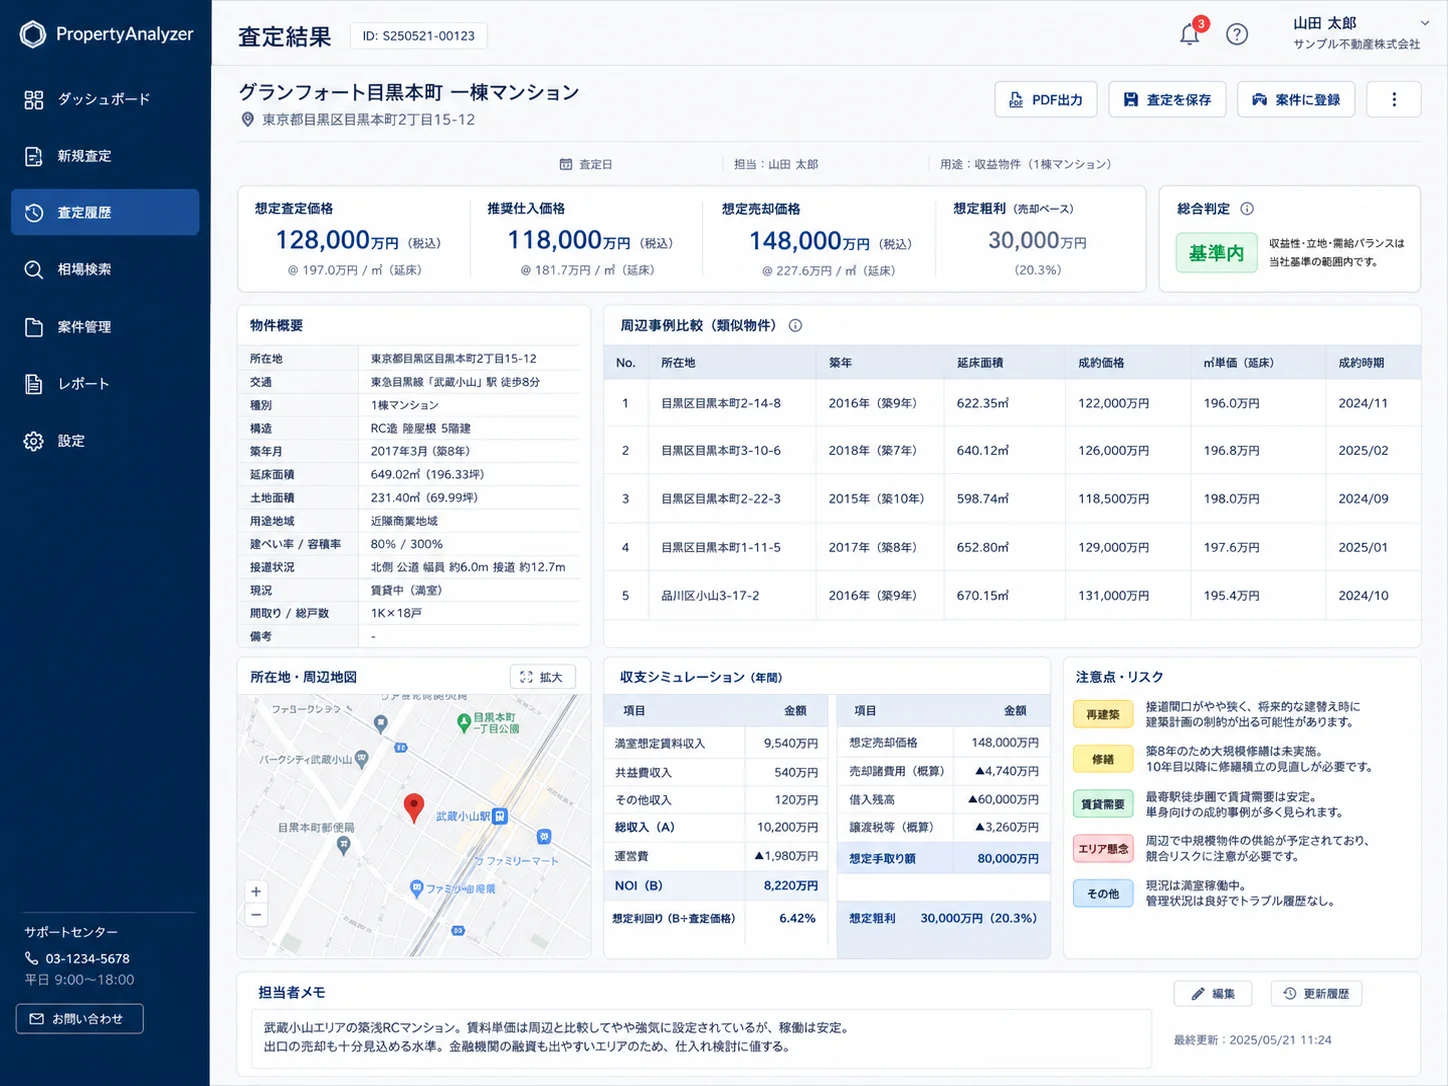Open レポート in the sidebar
Screen dimensions: 1448x1086
pos(105,384)
